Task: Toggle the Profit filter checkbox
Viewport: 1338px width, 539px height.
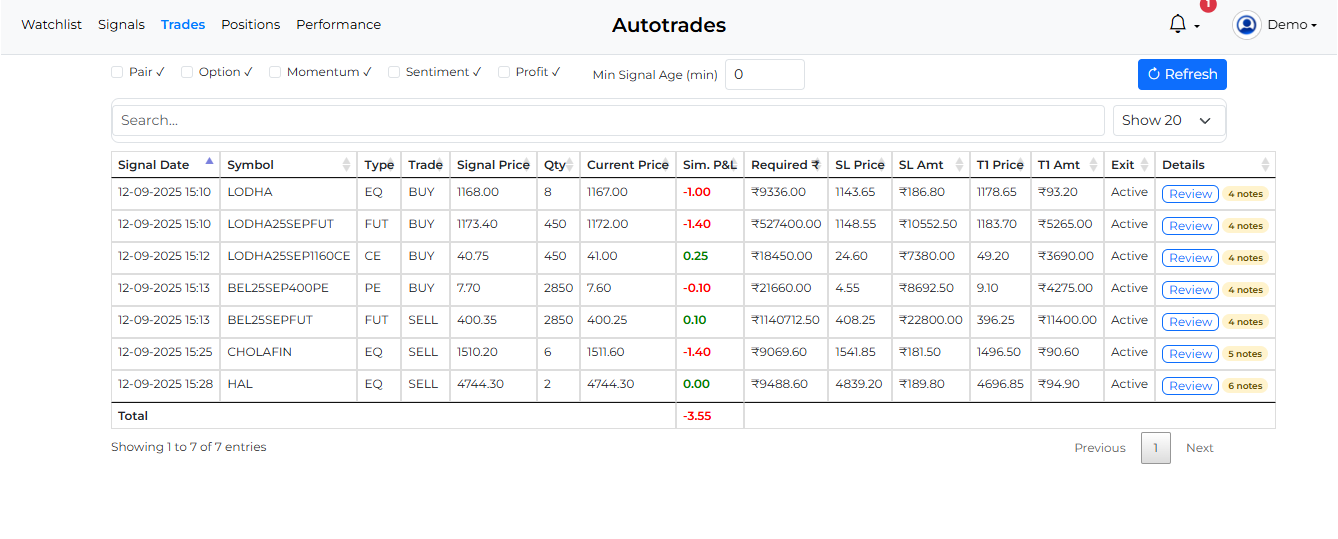Action: [504, 72]
